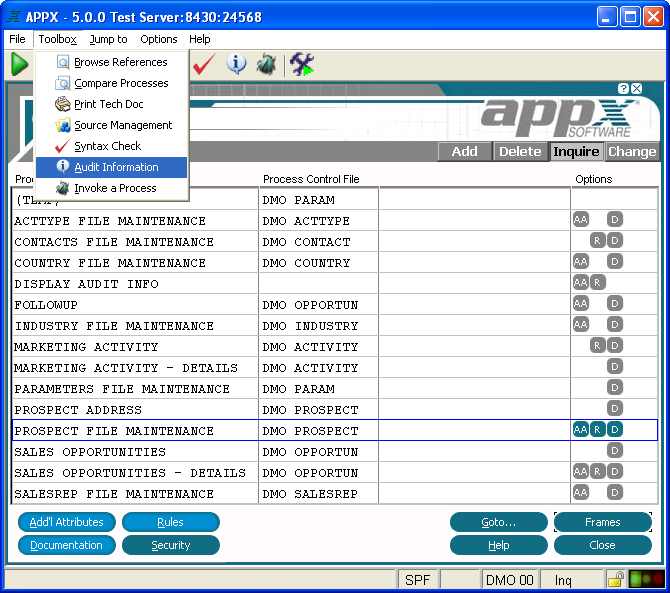670x593 pixels.
Task: Click the SPF status bar entry
Action: [x=417, y=580]
